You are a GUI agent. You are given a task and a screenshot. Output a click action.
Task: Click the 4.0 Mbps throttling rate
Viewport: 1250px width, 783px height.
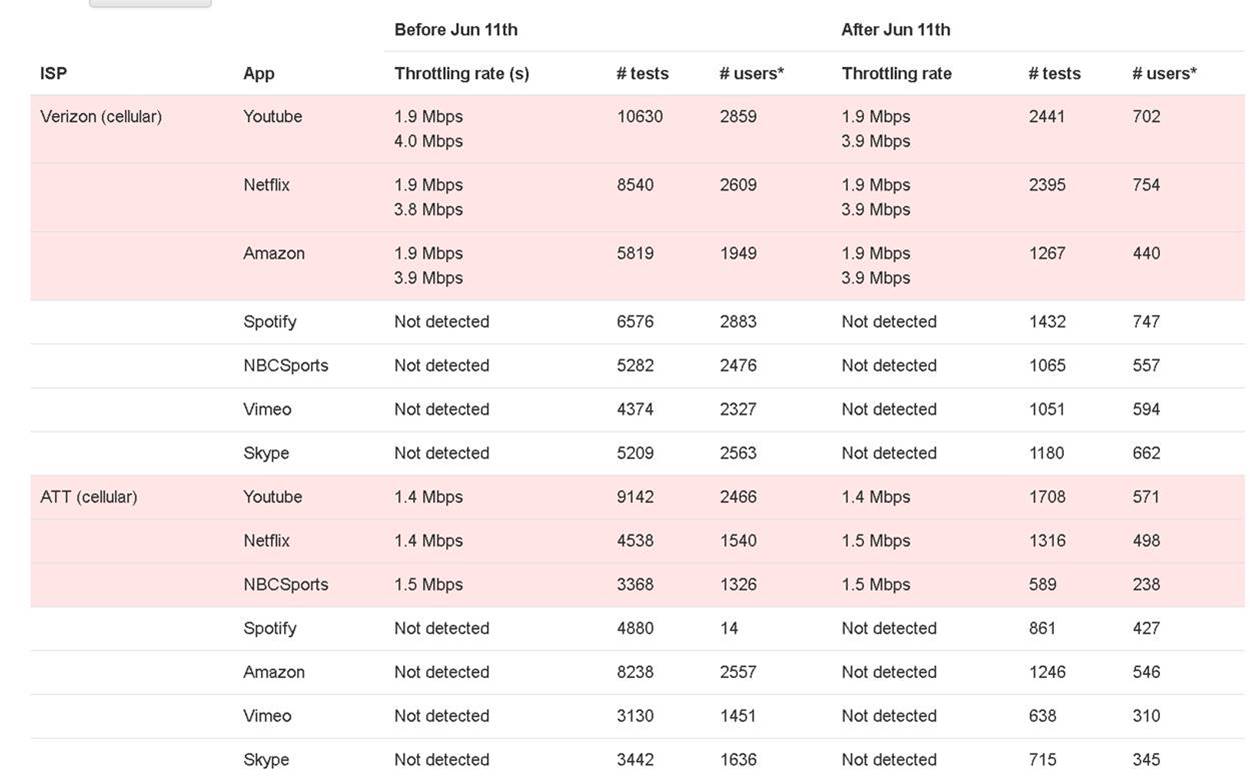428,142
